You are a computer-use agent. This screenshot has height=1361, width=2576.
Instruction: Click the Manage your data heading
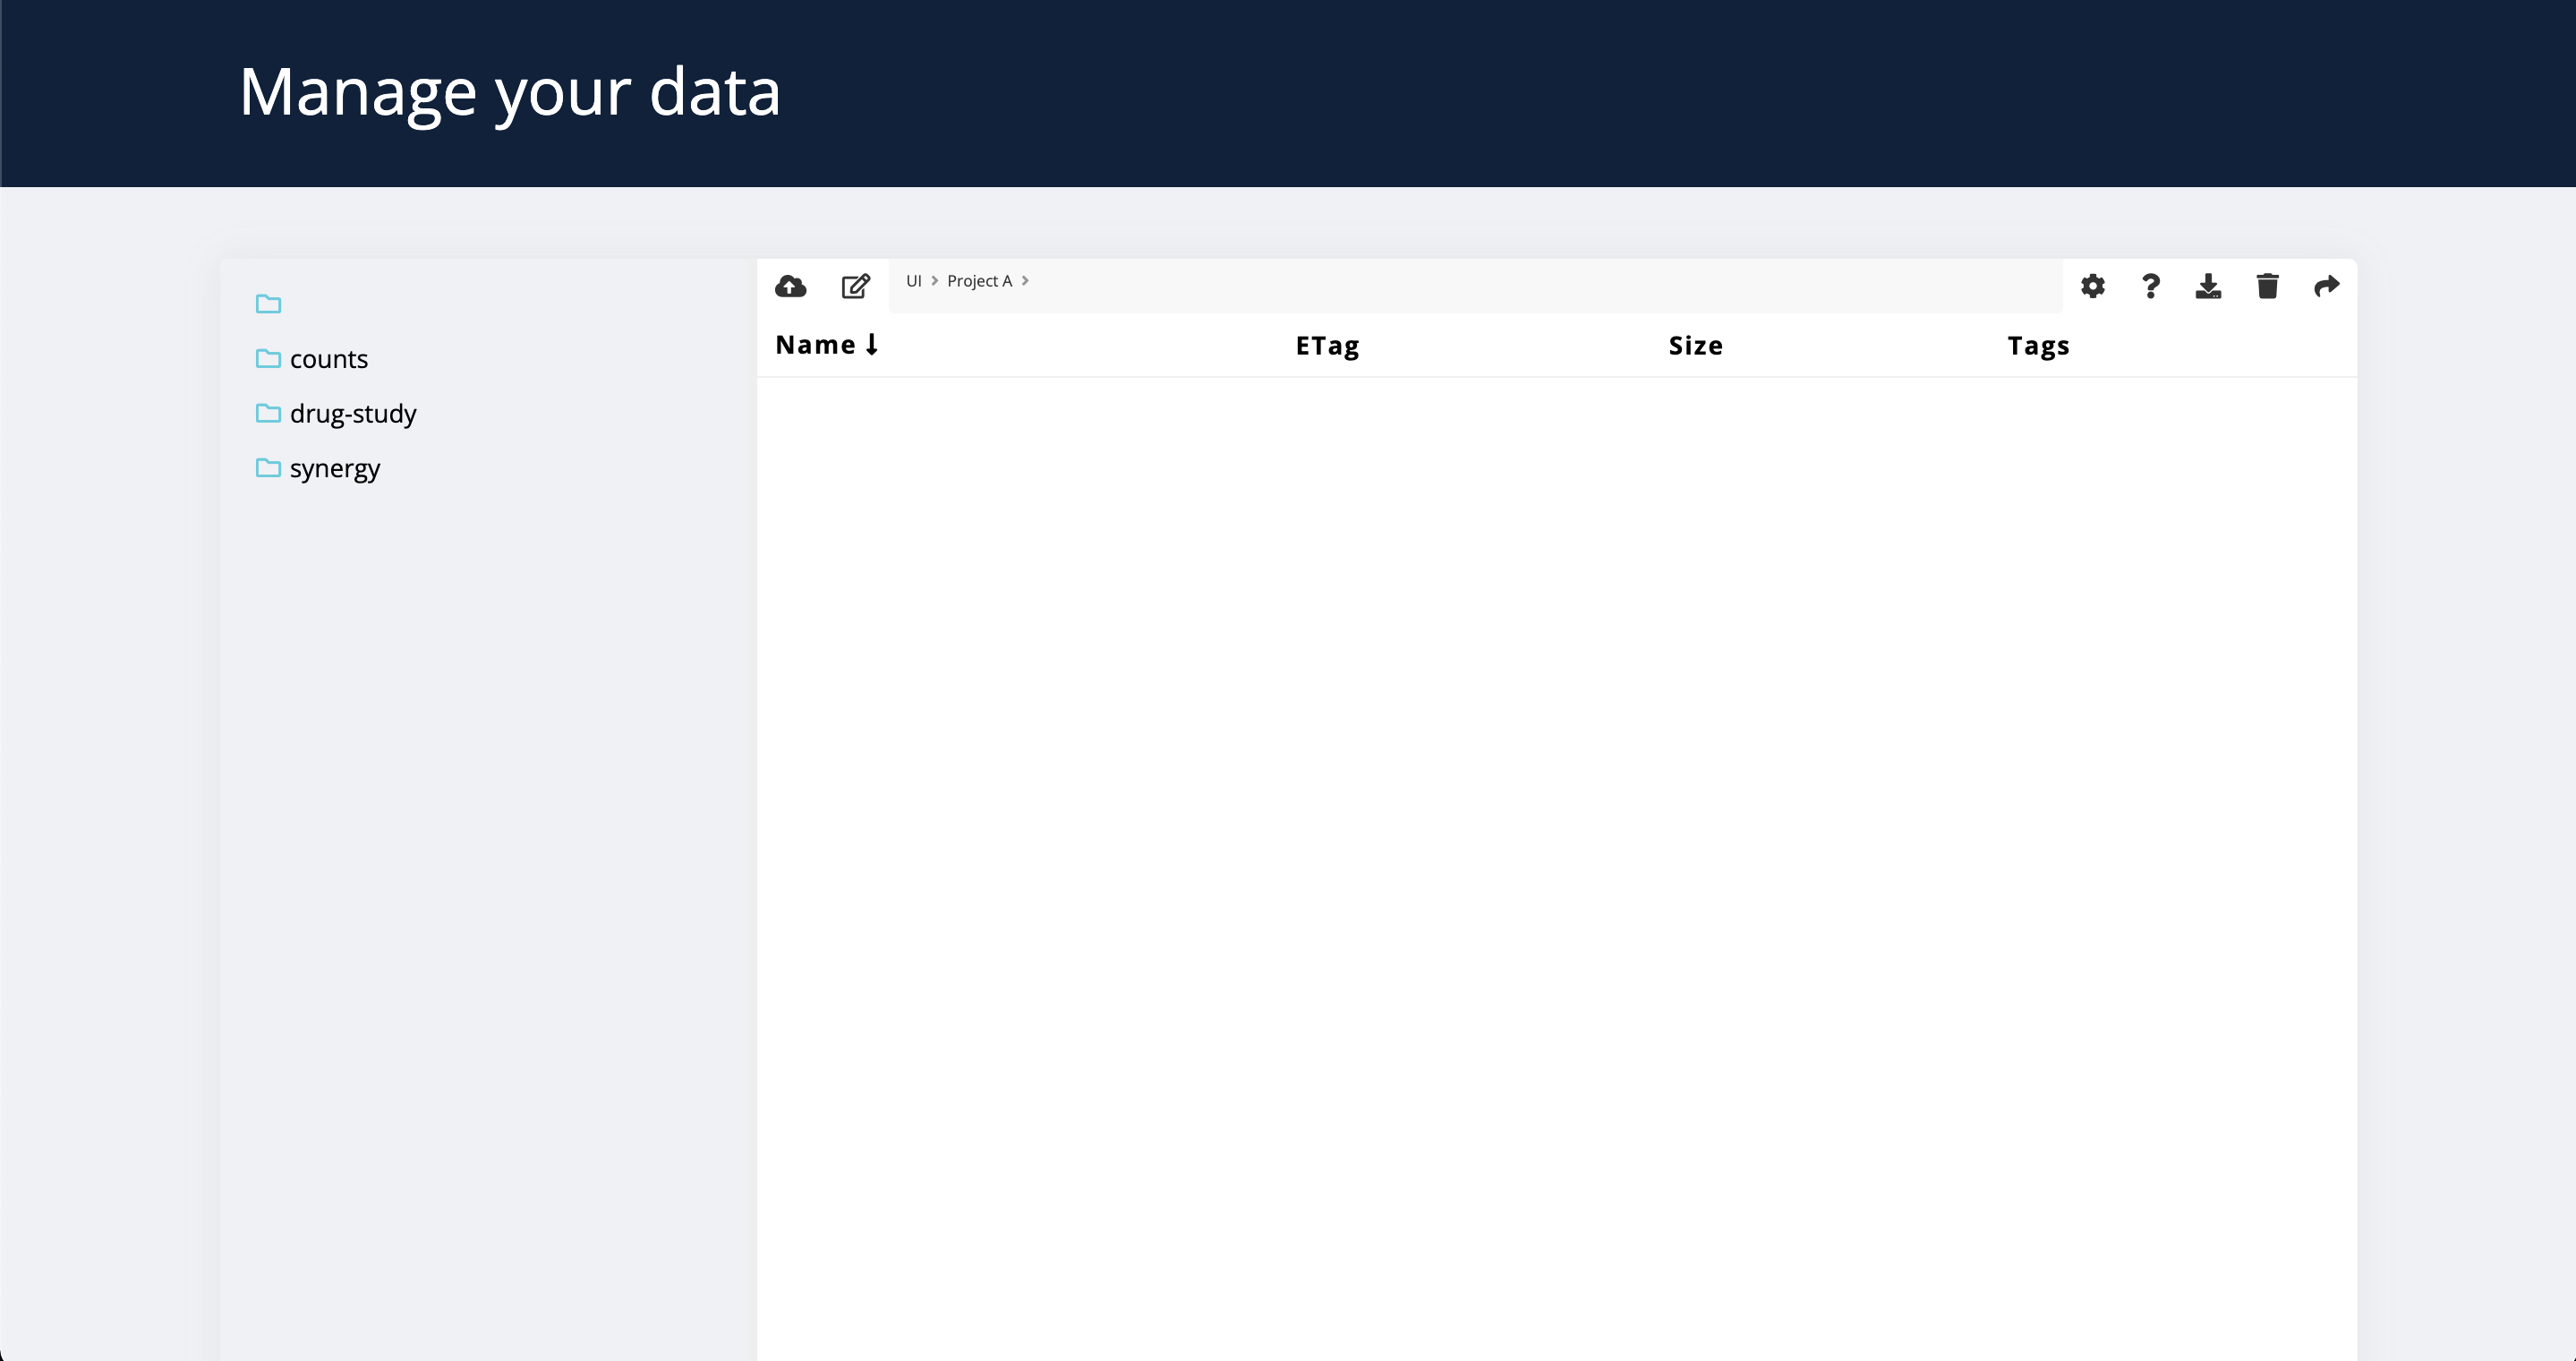(509, 93)
